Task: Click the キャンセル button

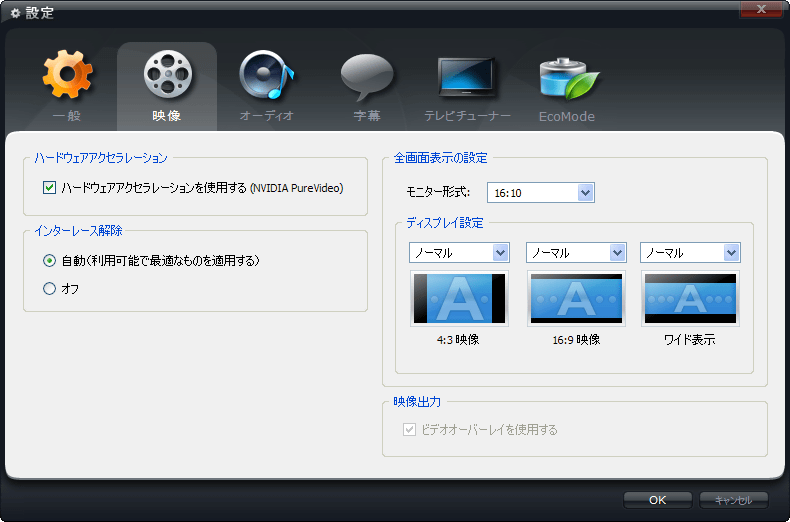Action: point(734,500)
